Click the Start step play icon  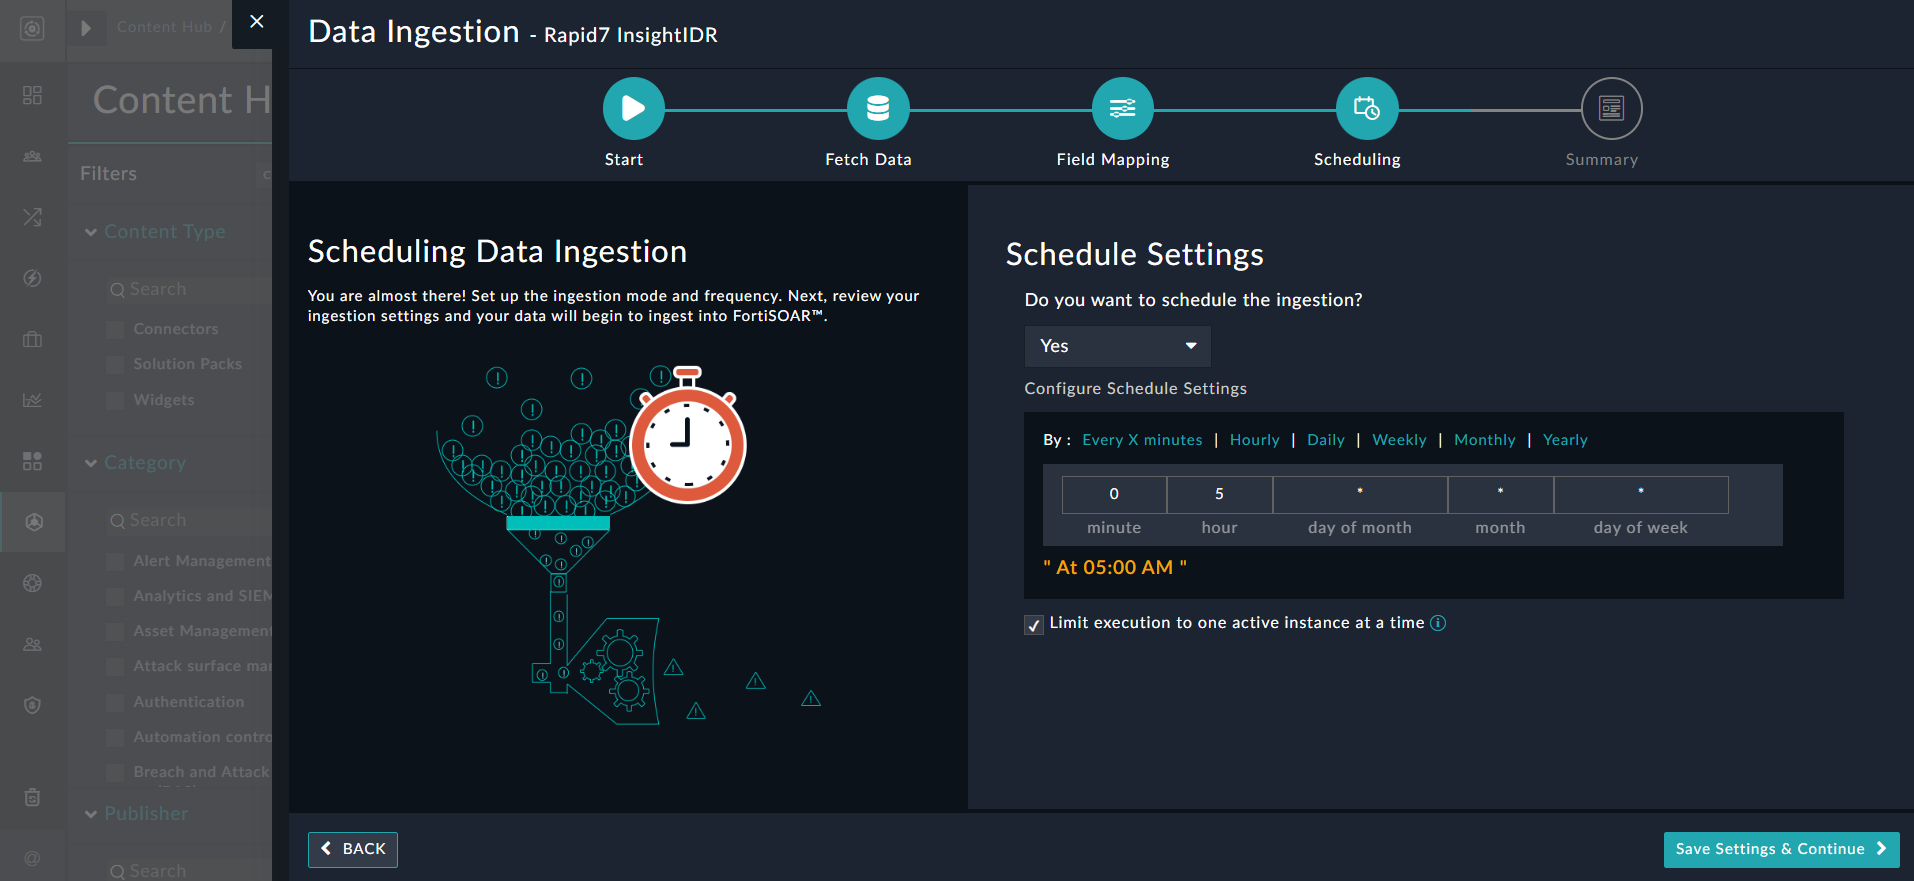coord(633,108)
